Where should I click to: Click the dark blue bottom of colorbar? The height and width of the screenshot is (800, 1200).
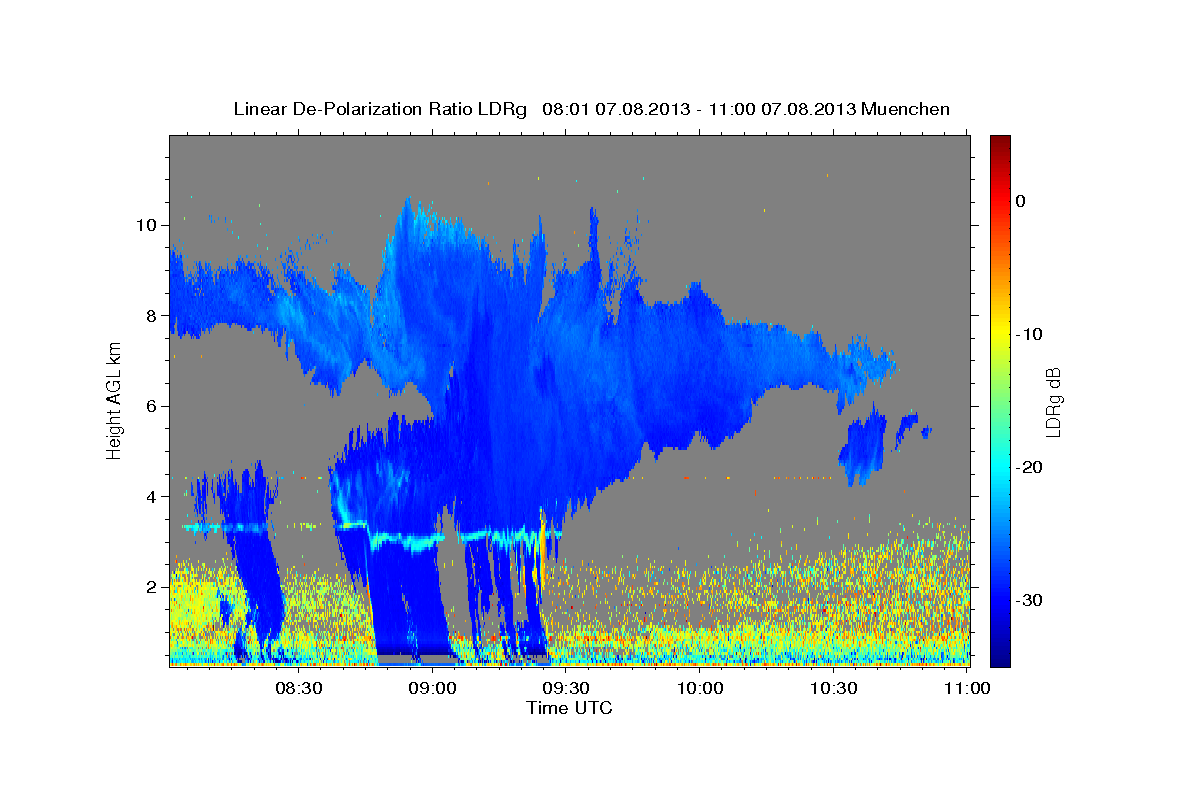(1000, 655)
